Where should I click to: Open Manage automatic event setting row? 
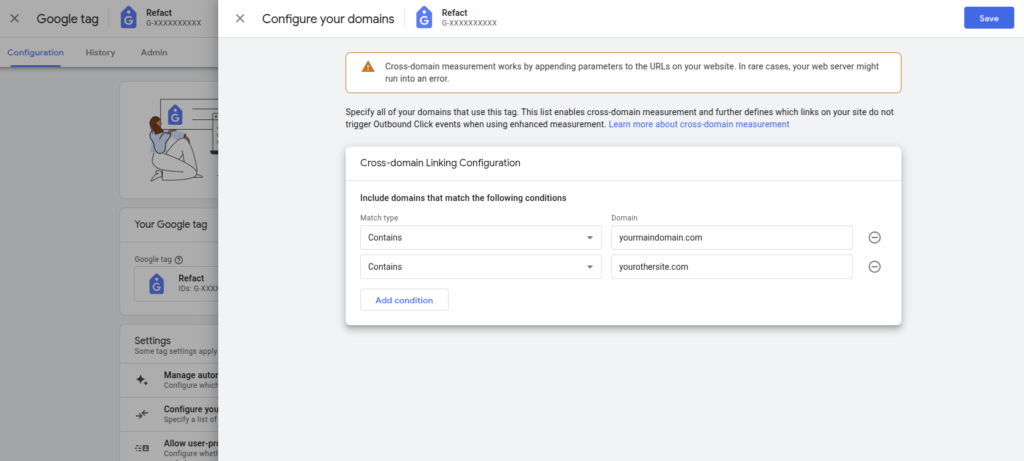[169, 381]
